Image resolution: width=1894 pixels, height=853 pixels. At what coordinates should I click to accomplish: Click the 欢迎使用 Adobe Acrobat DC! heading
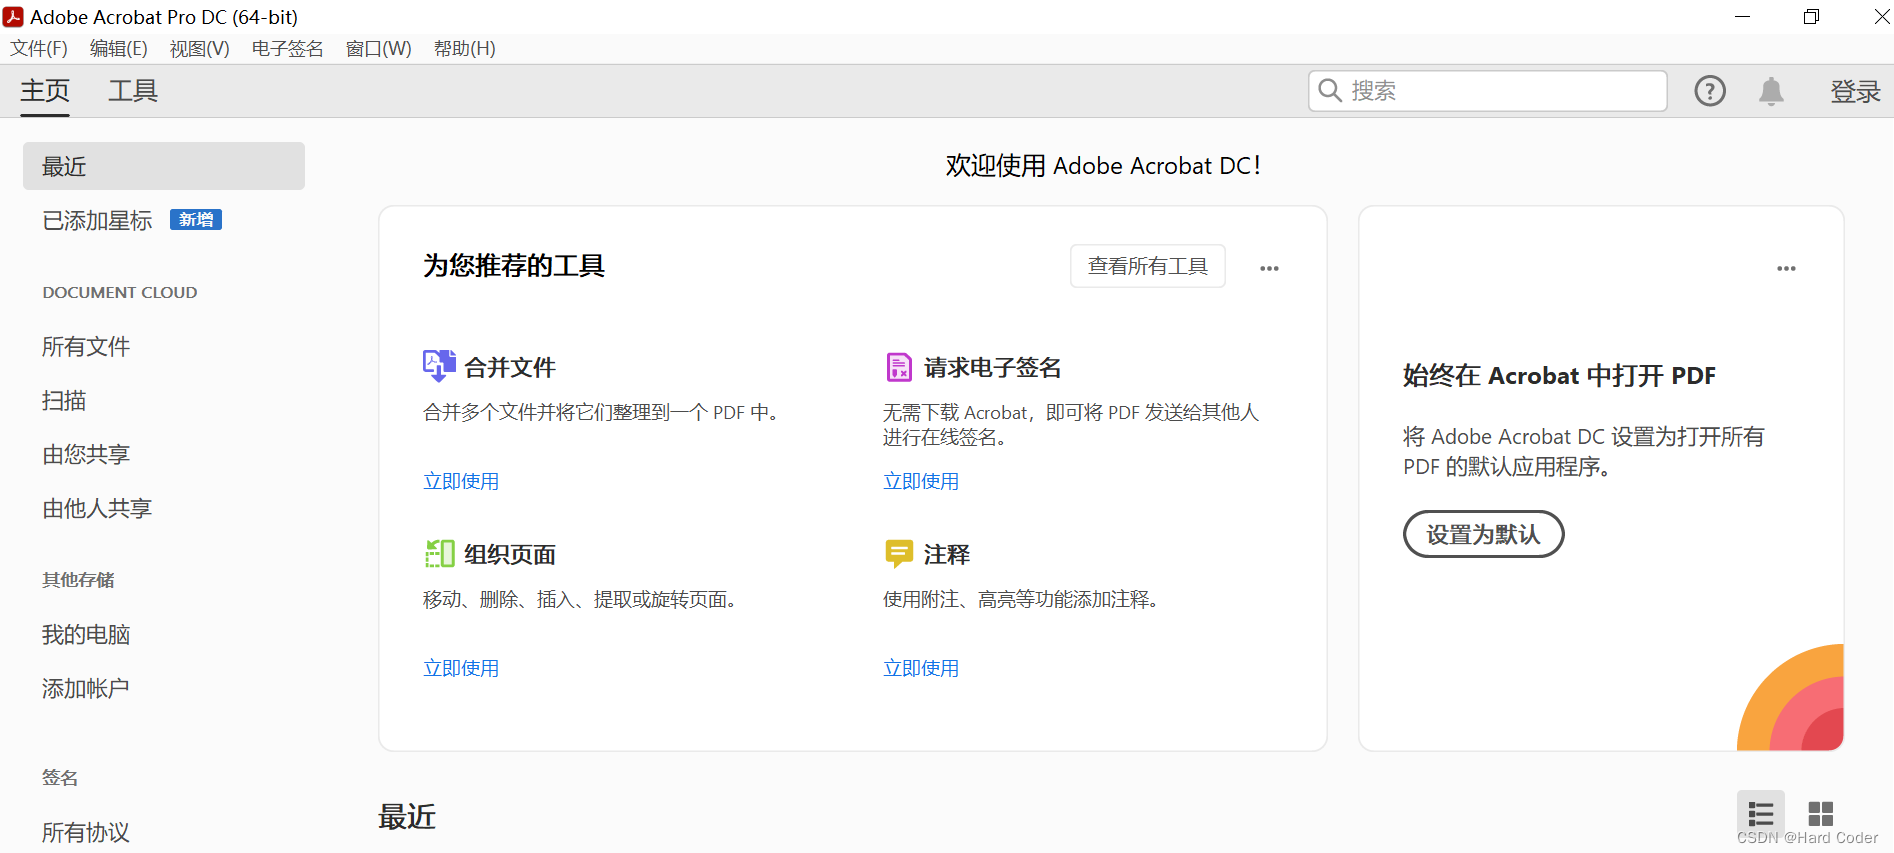1103,166
